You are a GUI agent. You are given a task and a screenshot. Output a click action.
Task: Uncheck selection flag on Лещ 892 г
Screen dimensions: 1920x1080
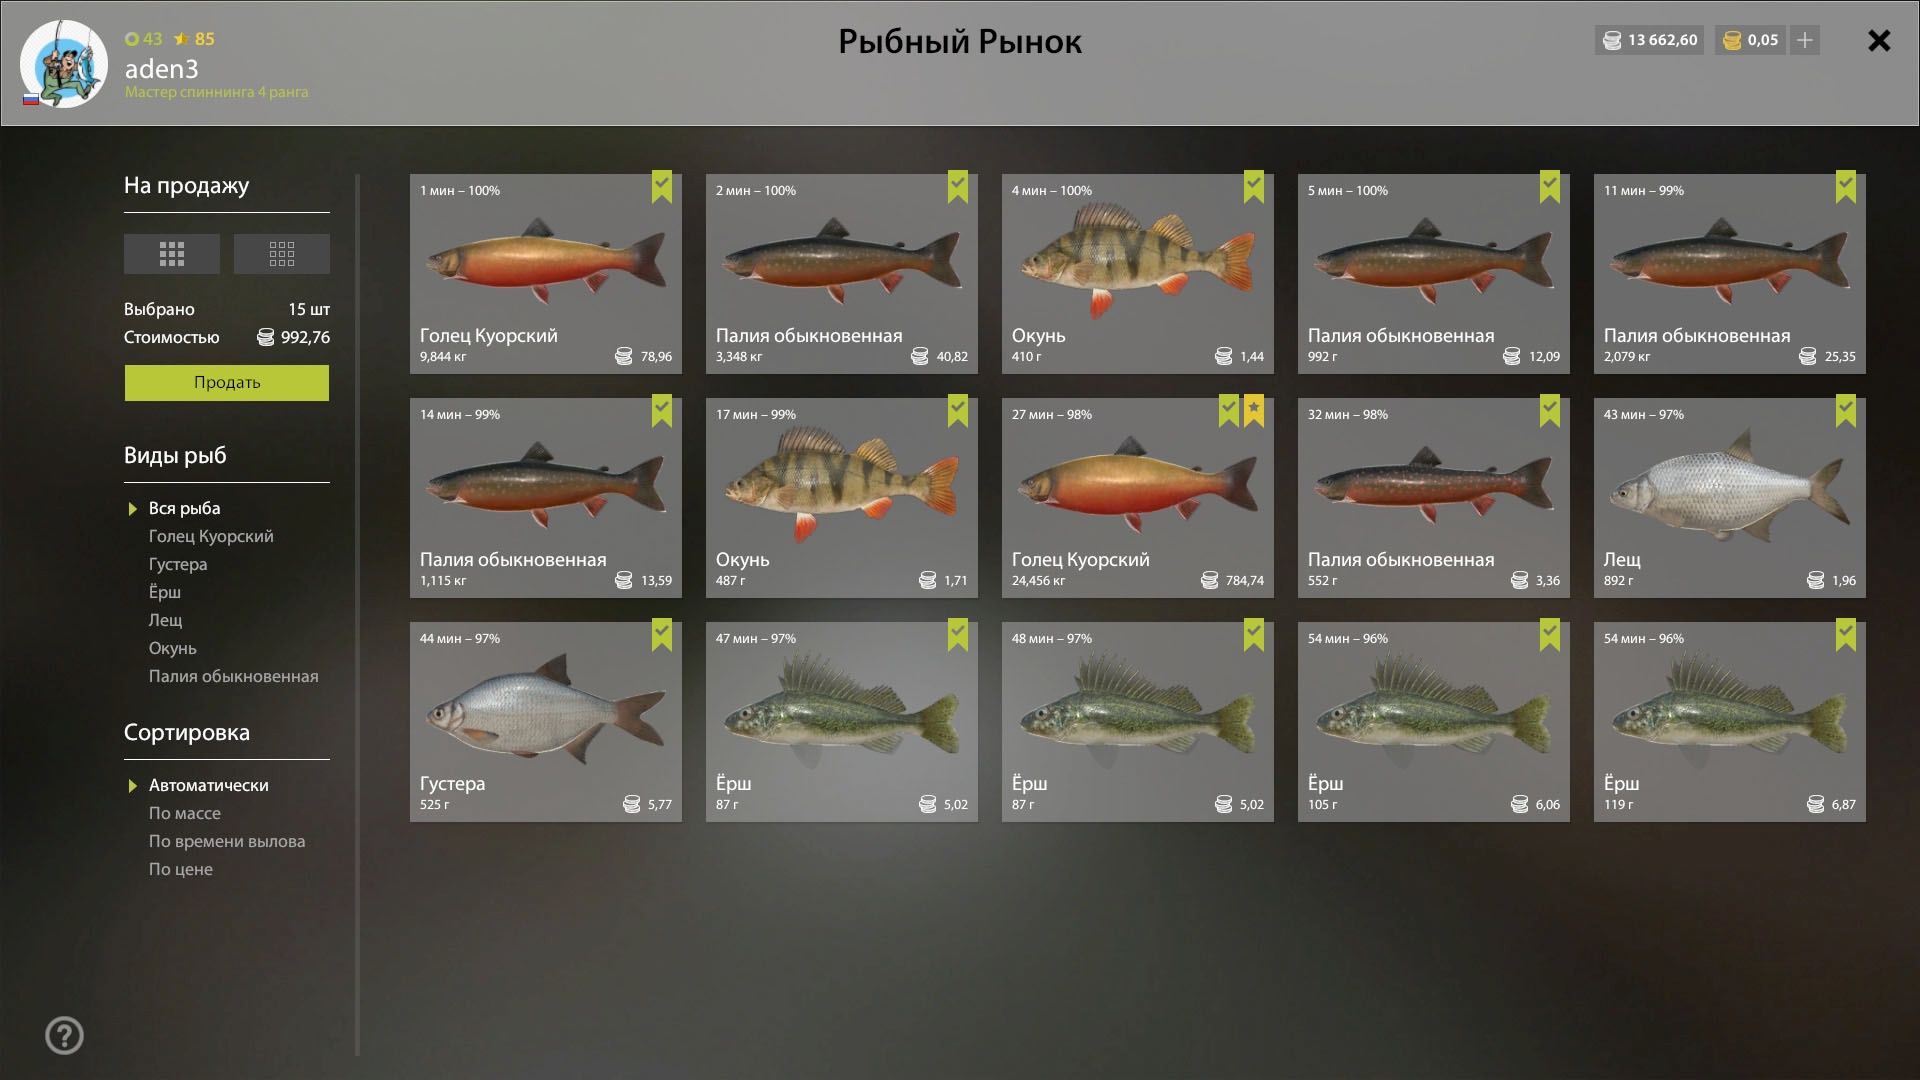point(1846,410)
